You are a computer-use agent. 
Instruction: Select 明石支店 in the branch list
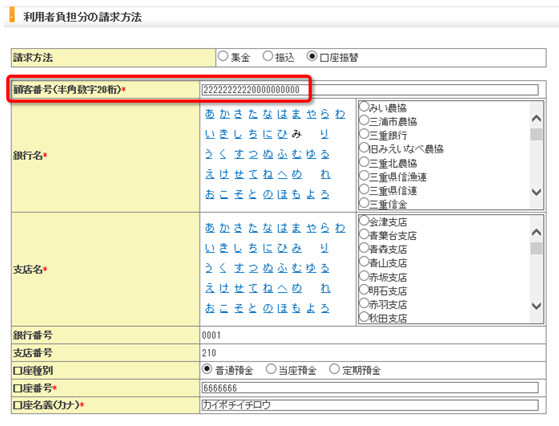point(364,289)
